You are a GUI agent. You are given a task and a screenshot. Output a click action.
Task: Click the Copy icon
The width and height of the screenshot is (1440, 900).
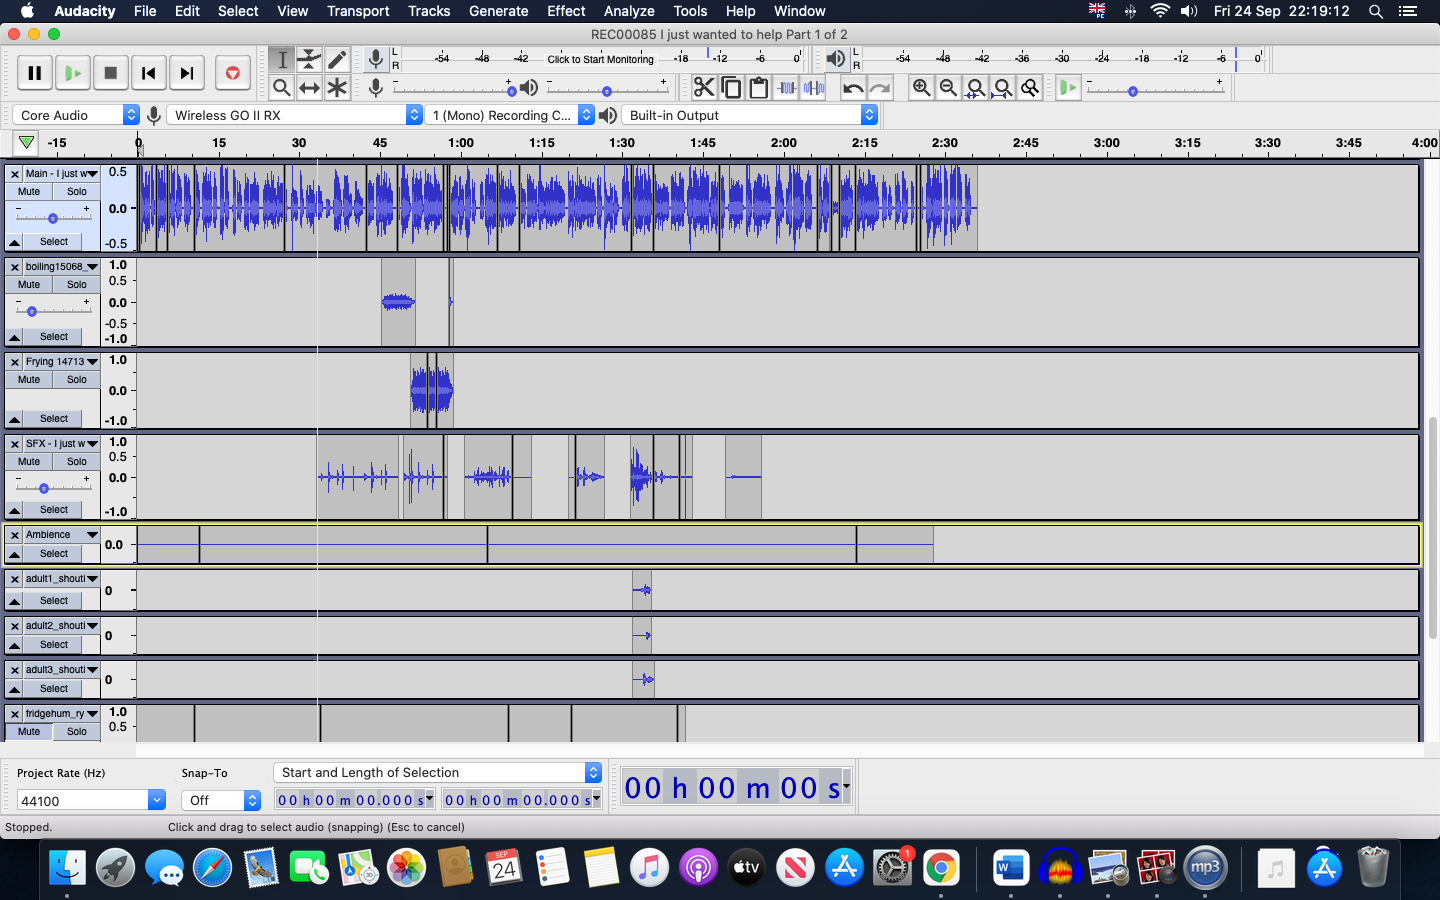731,88
